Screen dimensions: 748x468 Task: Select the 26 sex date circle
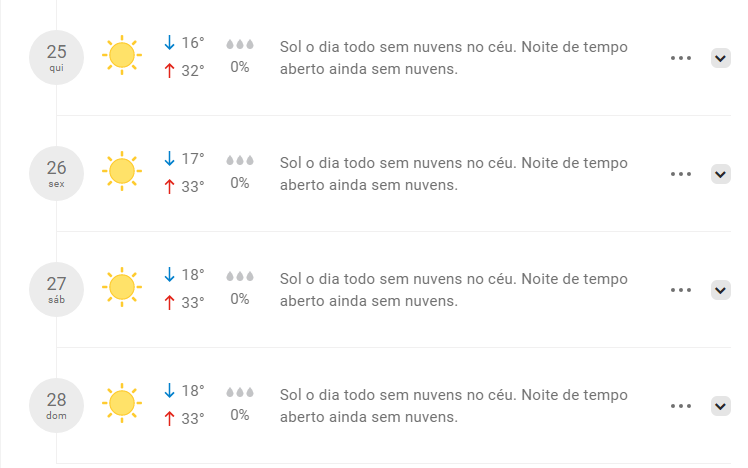click(57, 172)
